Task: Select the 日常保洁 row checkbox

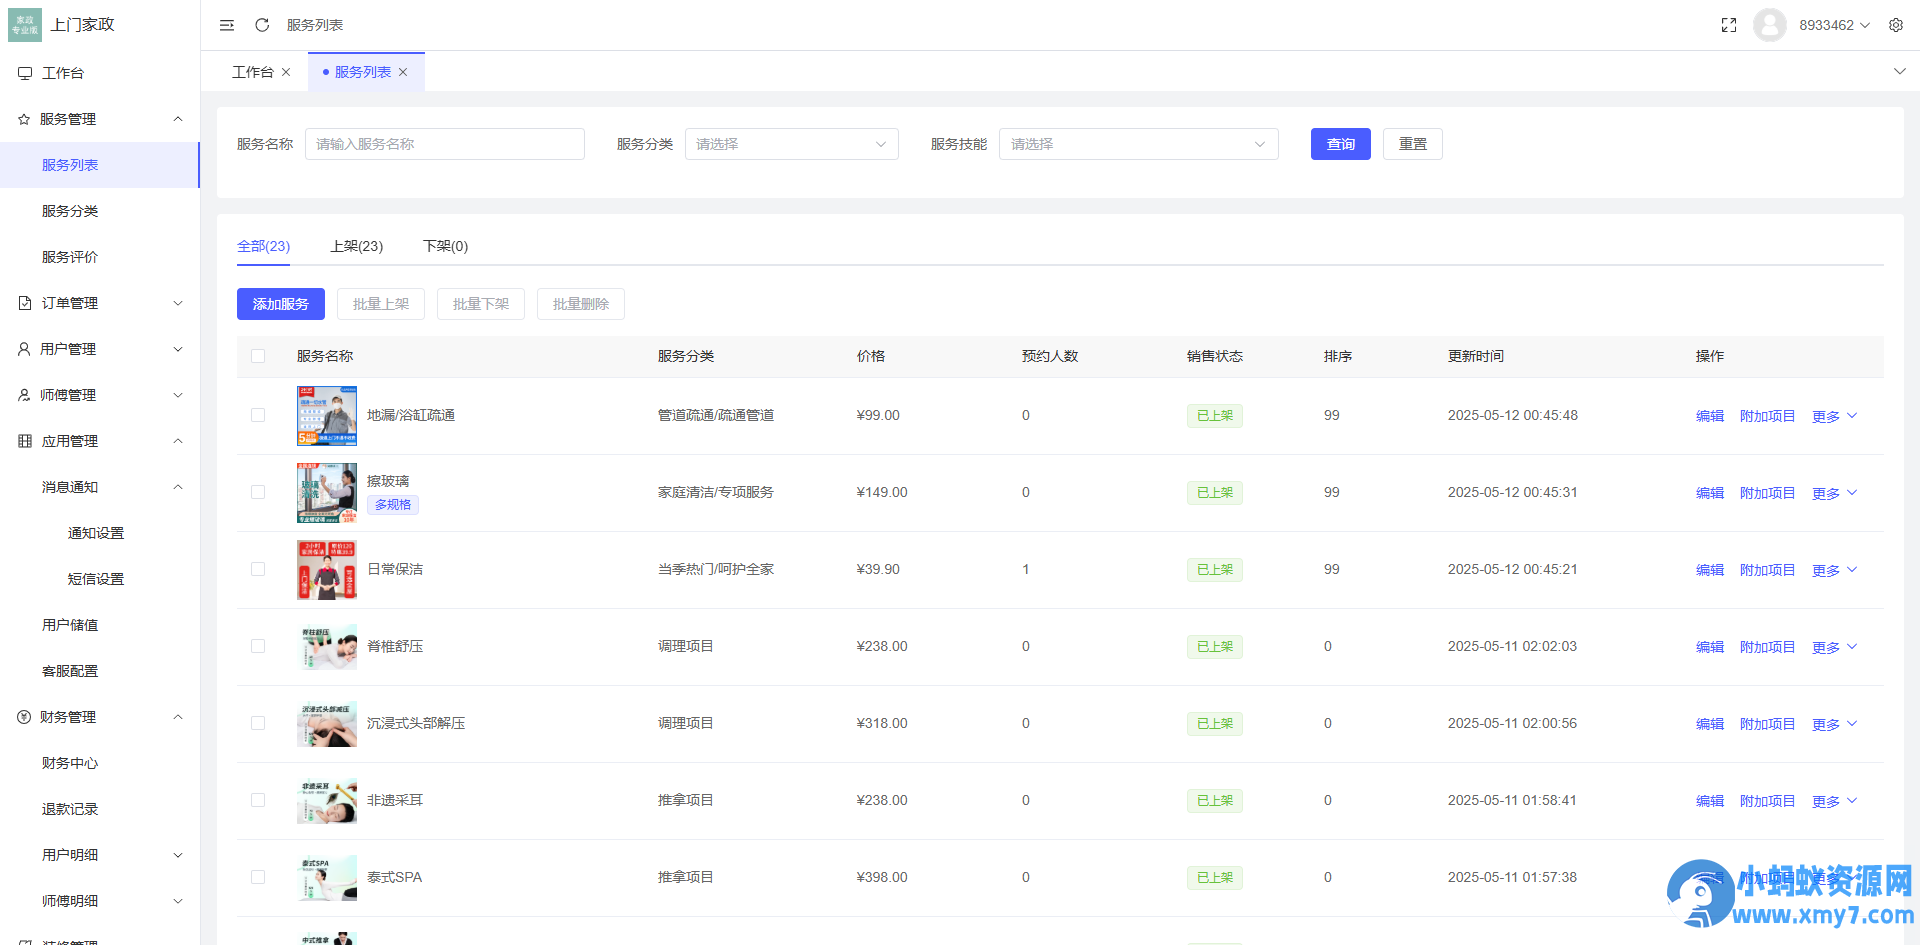Action: (258, 569)
